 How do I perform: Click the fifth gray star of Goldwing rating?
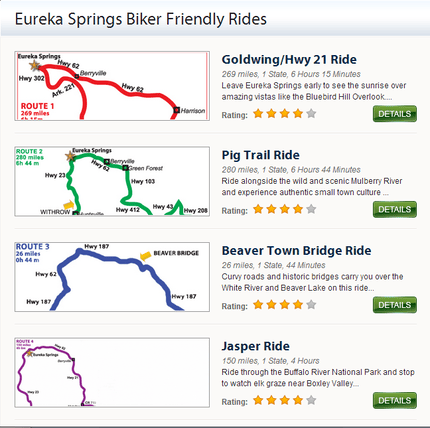pos(311,114)
